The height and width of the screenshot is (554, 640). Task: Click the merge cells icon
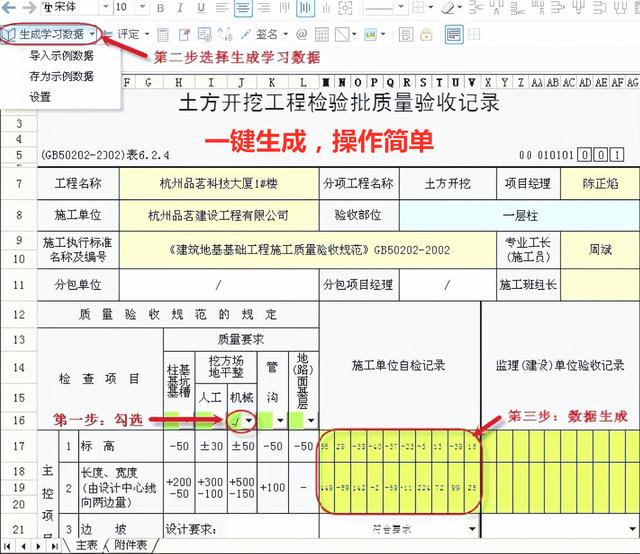[345, 8]
